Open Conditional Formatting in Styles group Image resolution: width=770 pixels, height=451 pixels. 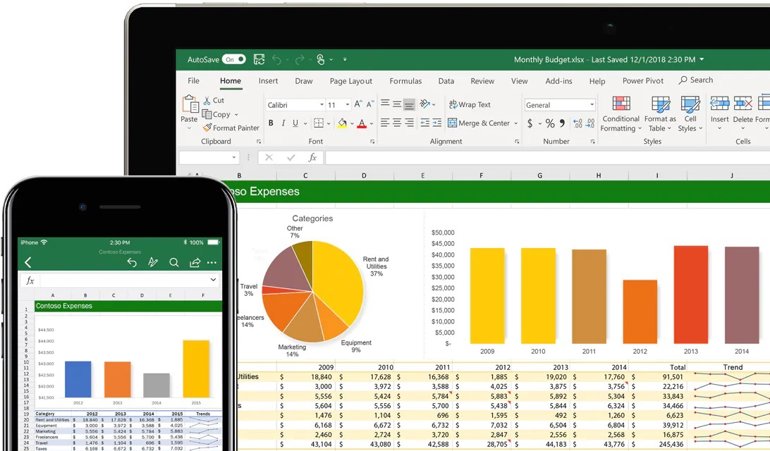coord(620,113)
